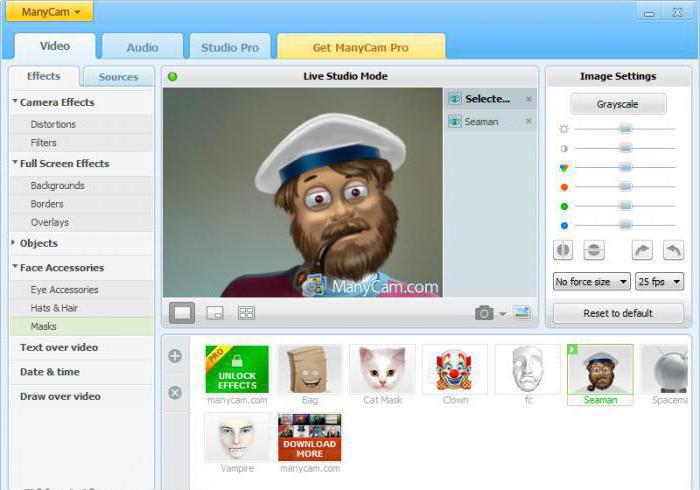Select Backgrounds effects category

(81, 185)
